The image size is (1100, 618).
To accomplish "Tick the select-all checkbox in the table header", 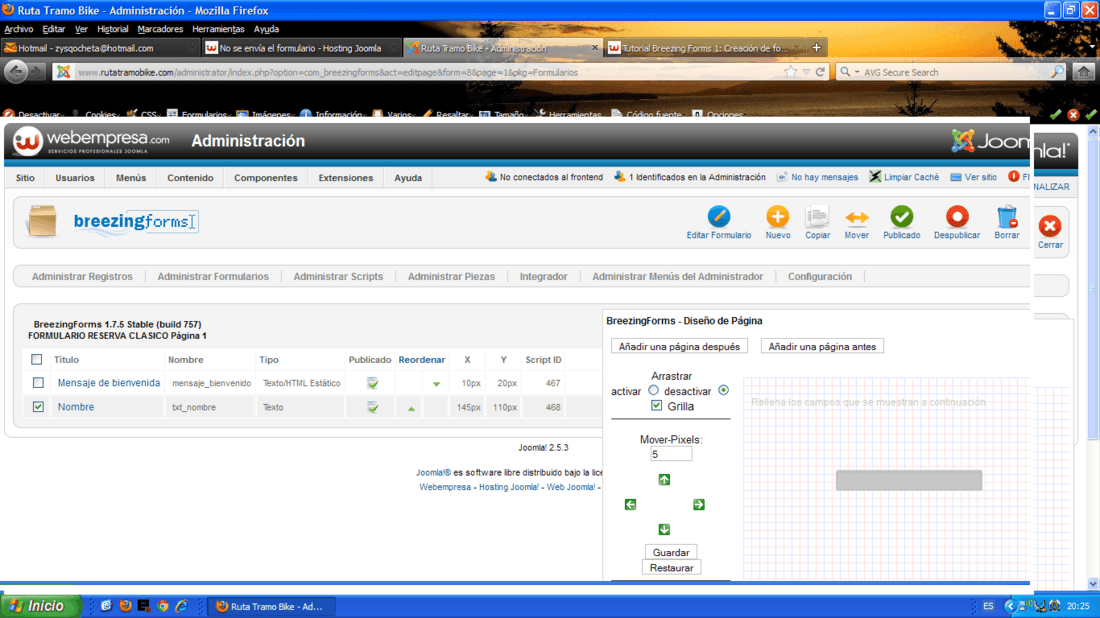I will [36, 360].
